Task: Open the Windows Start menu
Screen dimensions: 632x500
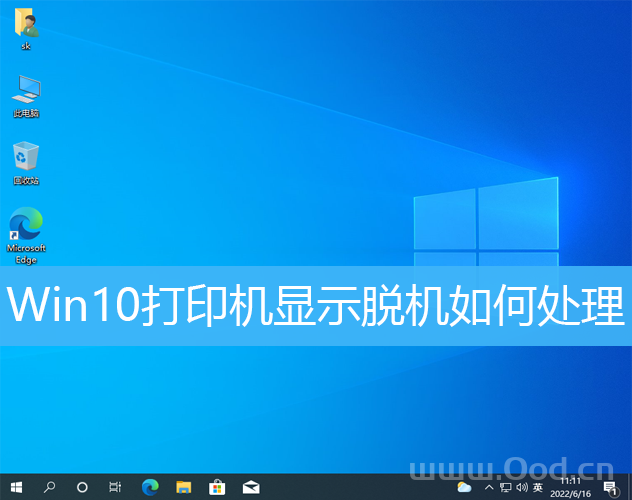Action: (x=15, y=487)
